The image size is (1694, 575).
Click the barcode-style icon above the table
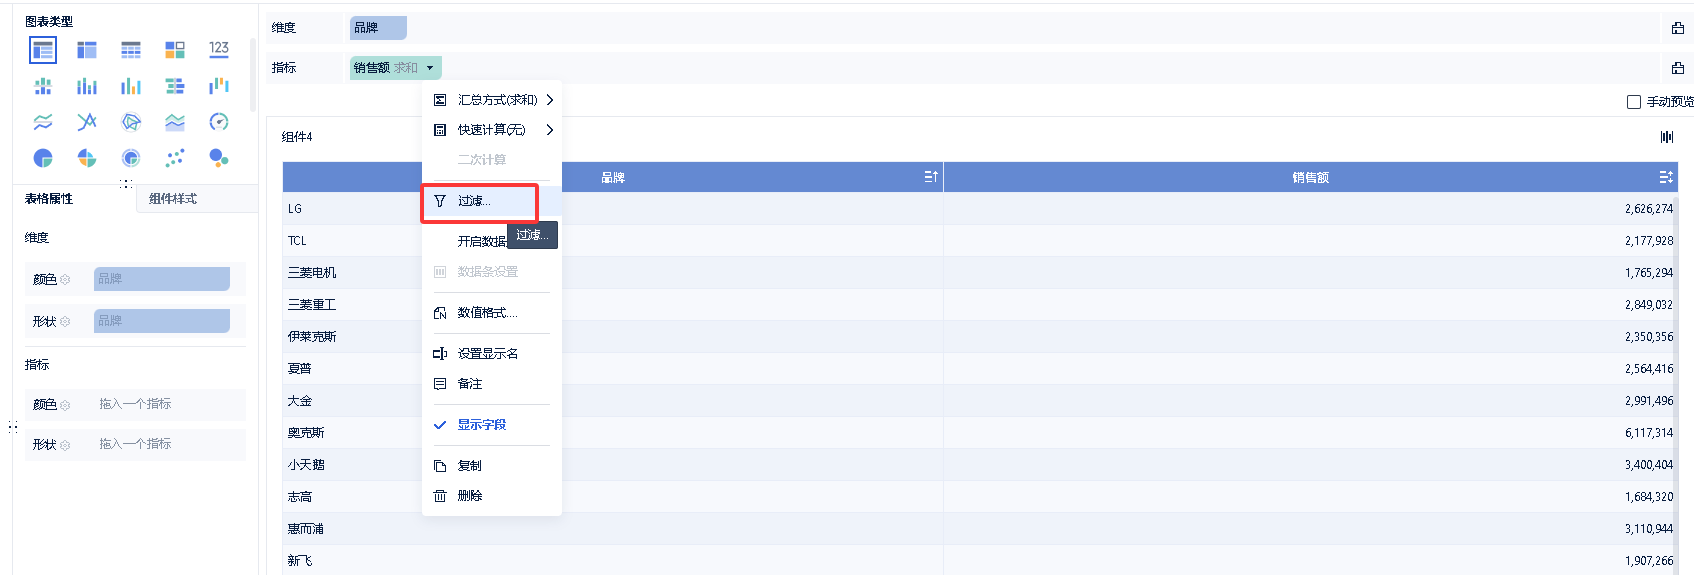tap(1667, 137)
